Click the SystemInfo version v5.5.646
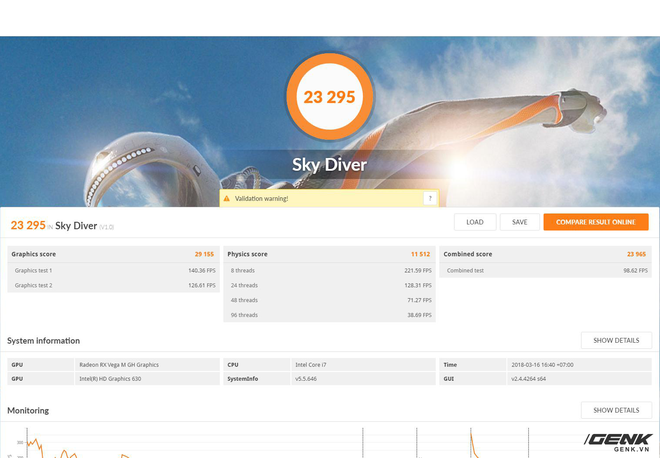660x458 pixels. click(306, 378)
